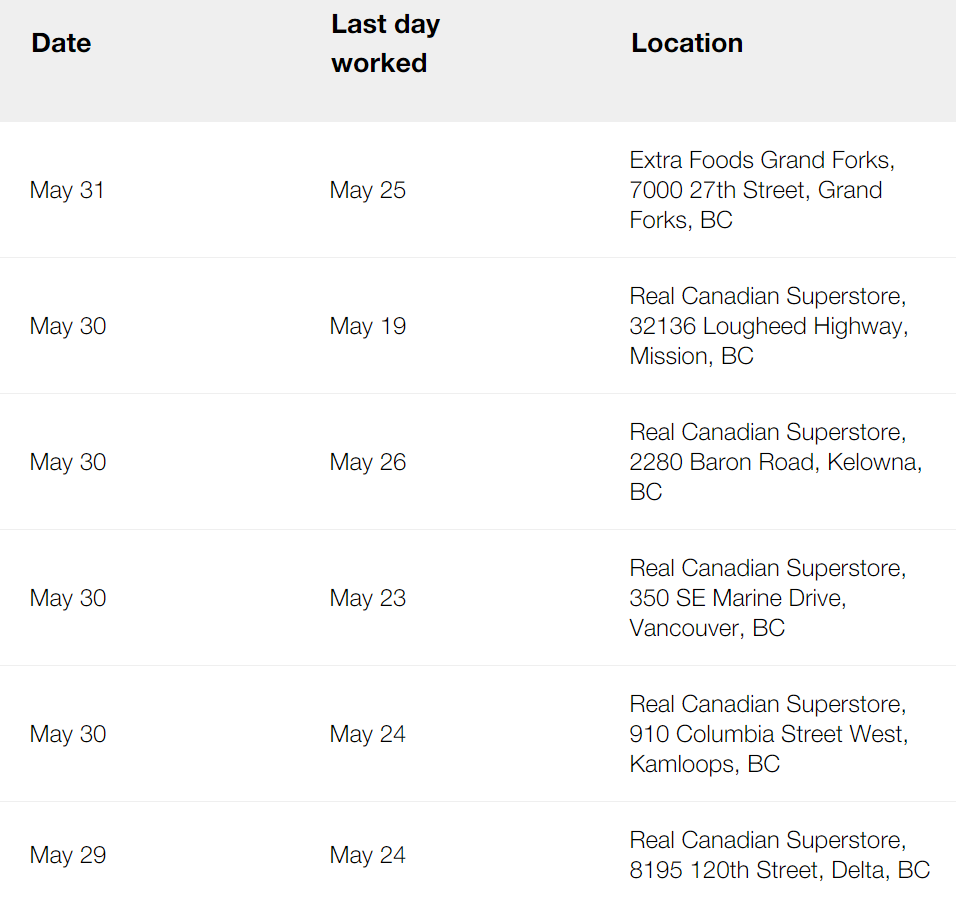Select May 26 last day worked cell
The height and width of the screenshot is (907, 956).
368,462
